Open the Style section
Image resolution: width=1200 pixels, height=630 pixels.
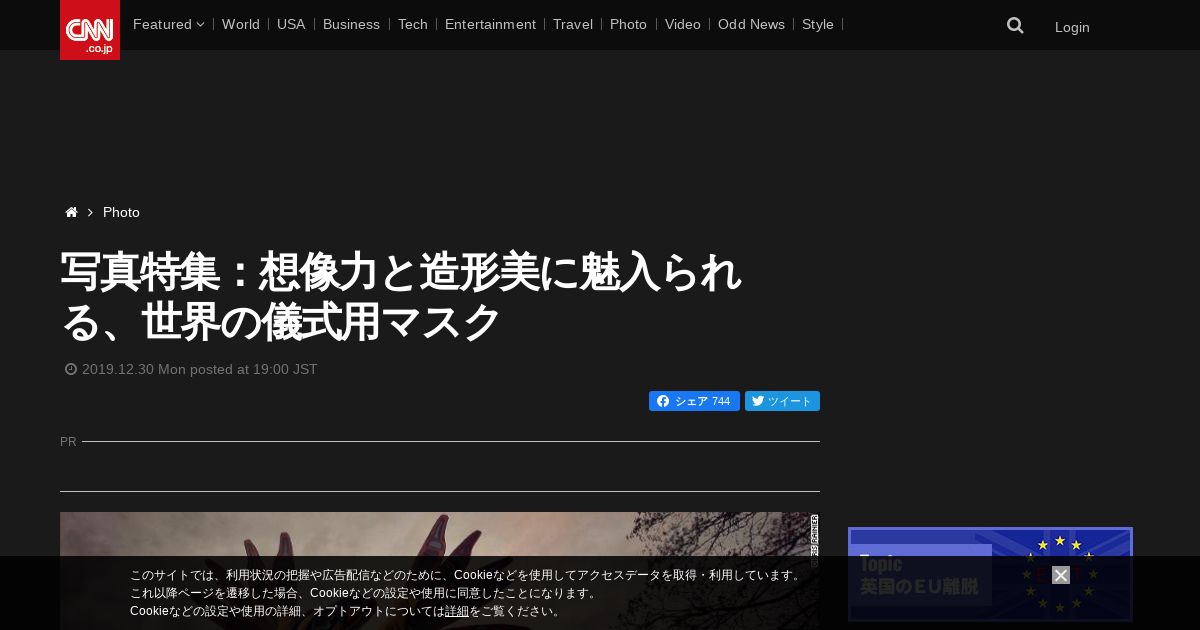(x=818, y=24)
